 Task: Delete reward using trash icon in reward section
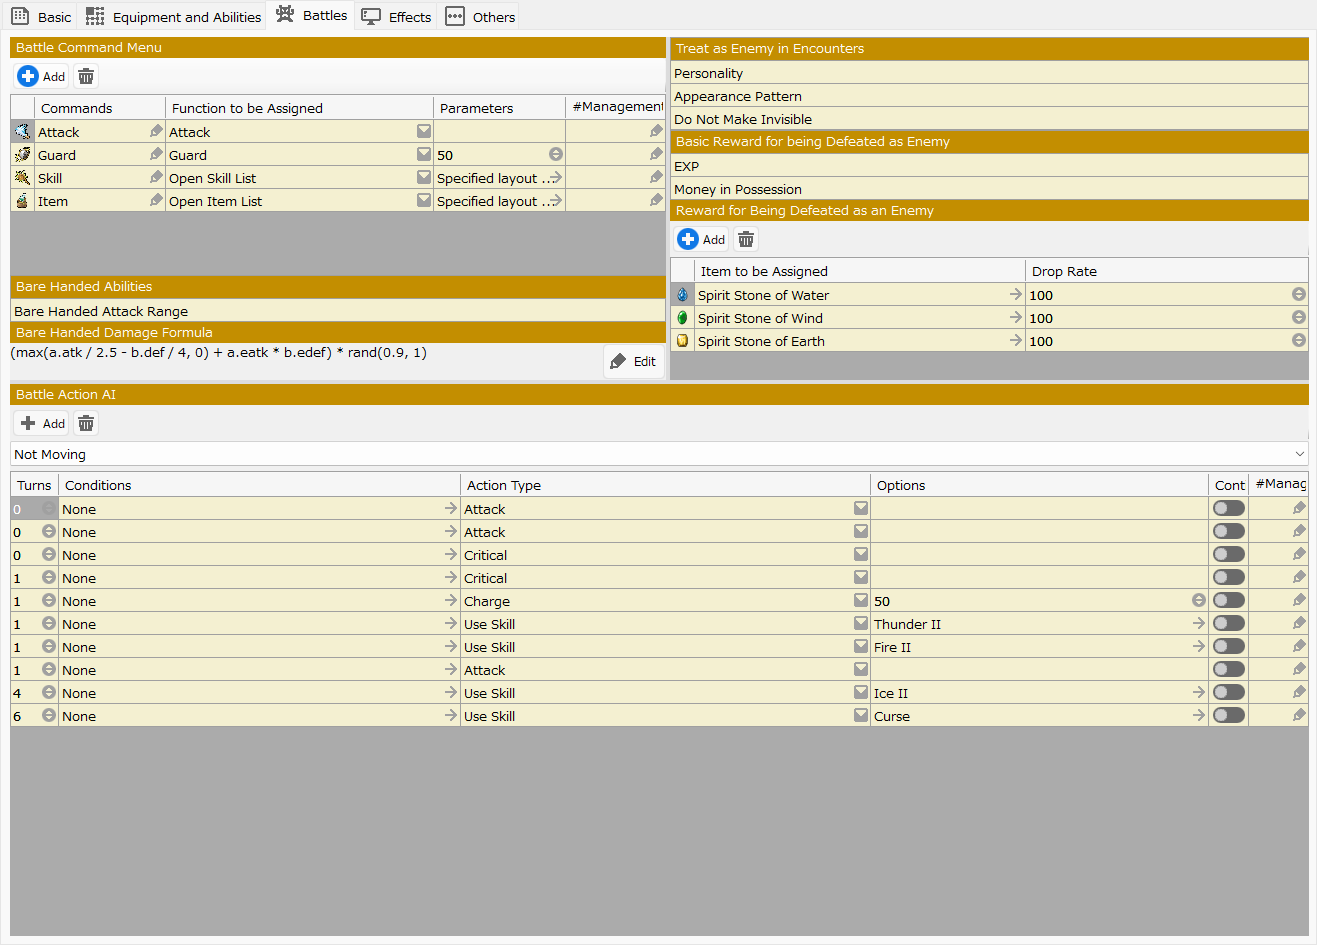(746, 240)
